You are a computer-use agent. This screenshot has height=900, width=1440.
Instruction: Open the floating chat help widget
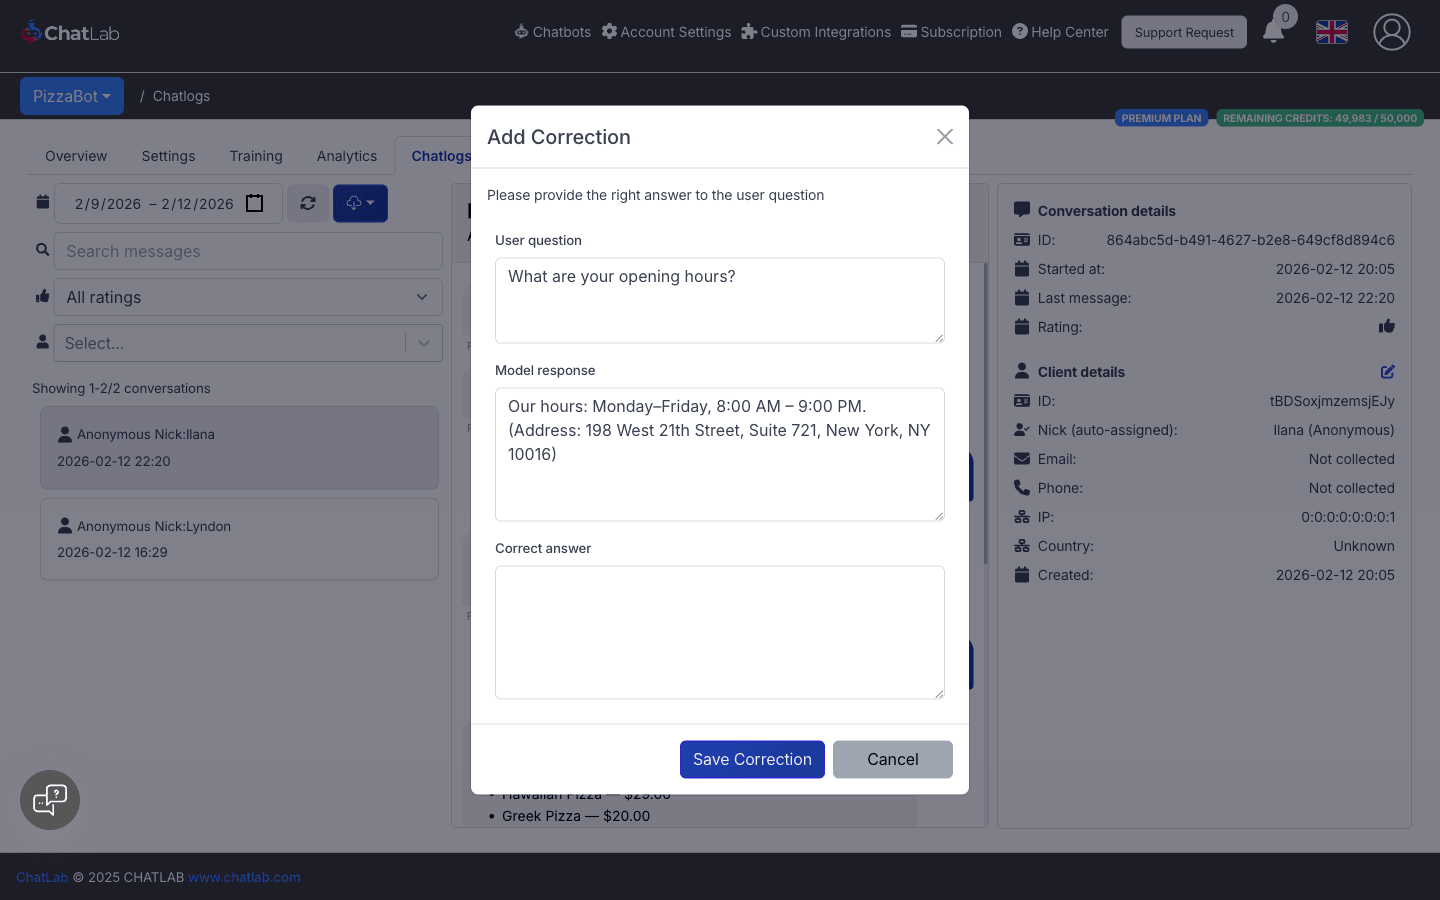pyautogui.click(x=50, y=800)
